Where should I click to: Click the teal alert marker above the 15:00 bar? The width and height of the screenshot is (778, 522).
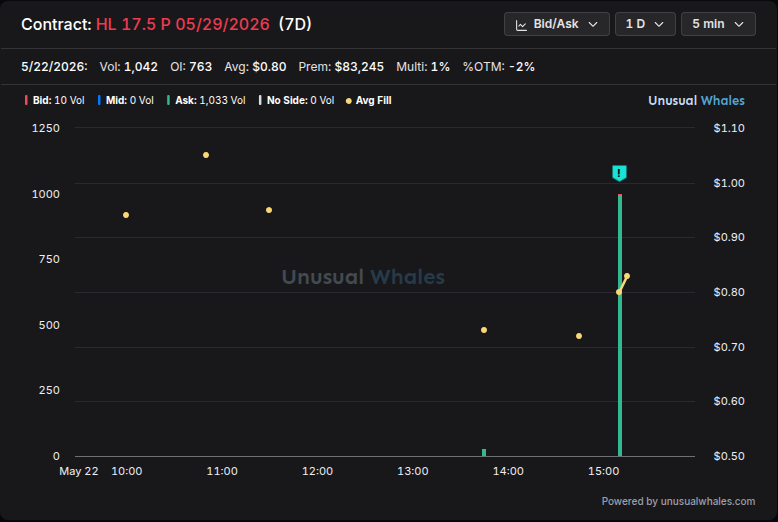coord(619,173)
